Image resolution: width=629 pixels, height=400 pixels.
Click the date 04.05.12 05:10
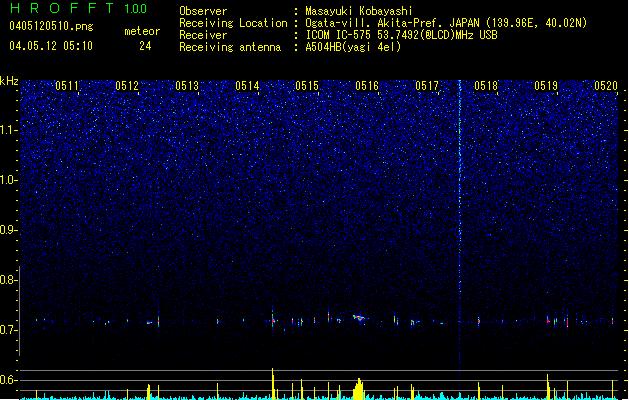tap(51, 46)
